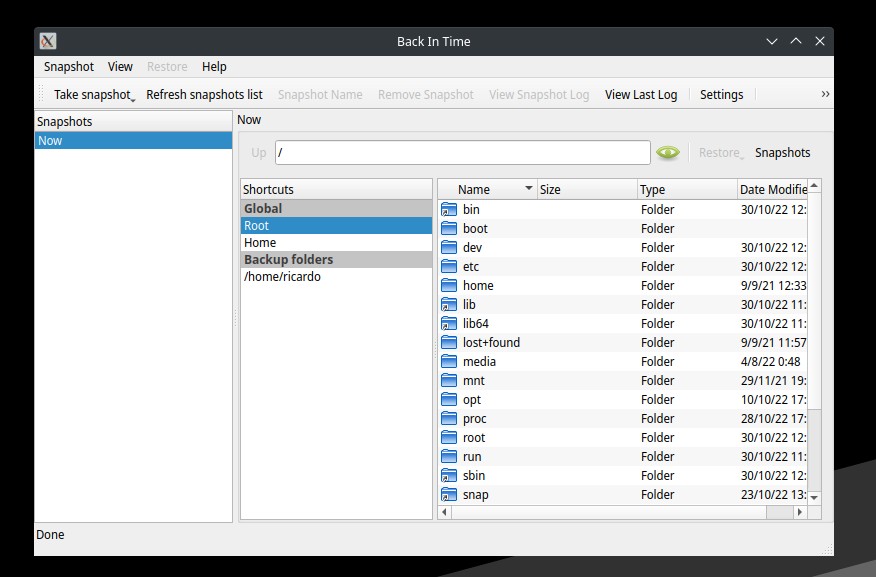This screenshot has width=876, height=577.
Task: Sort by the Date Modified column header
Action: (x=773, y=189)
